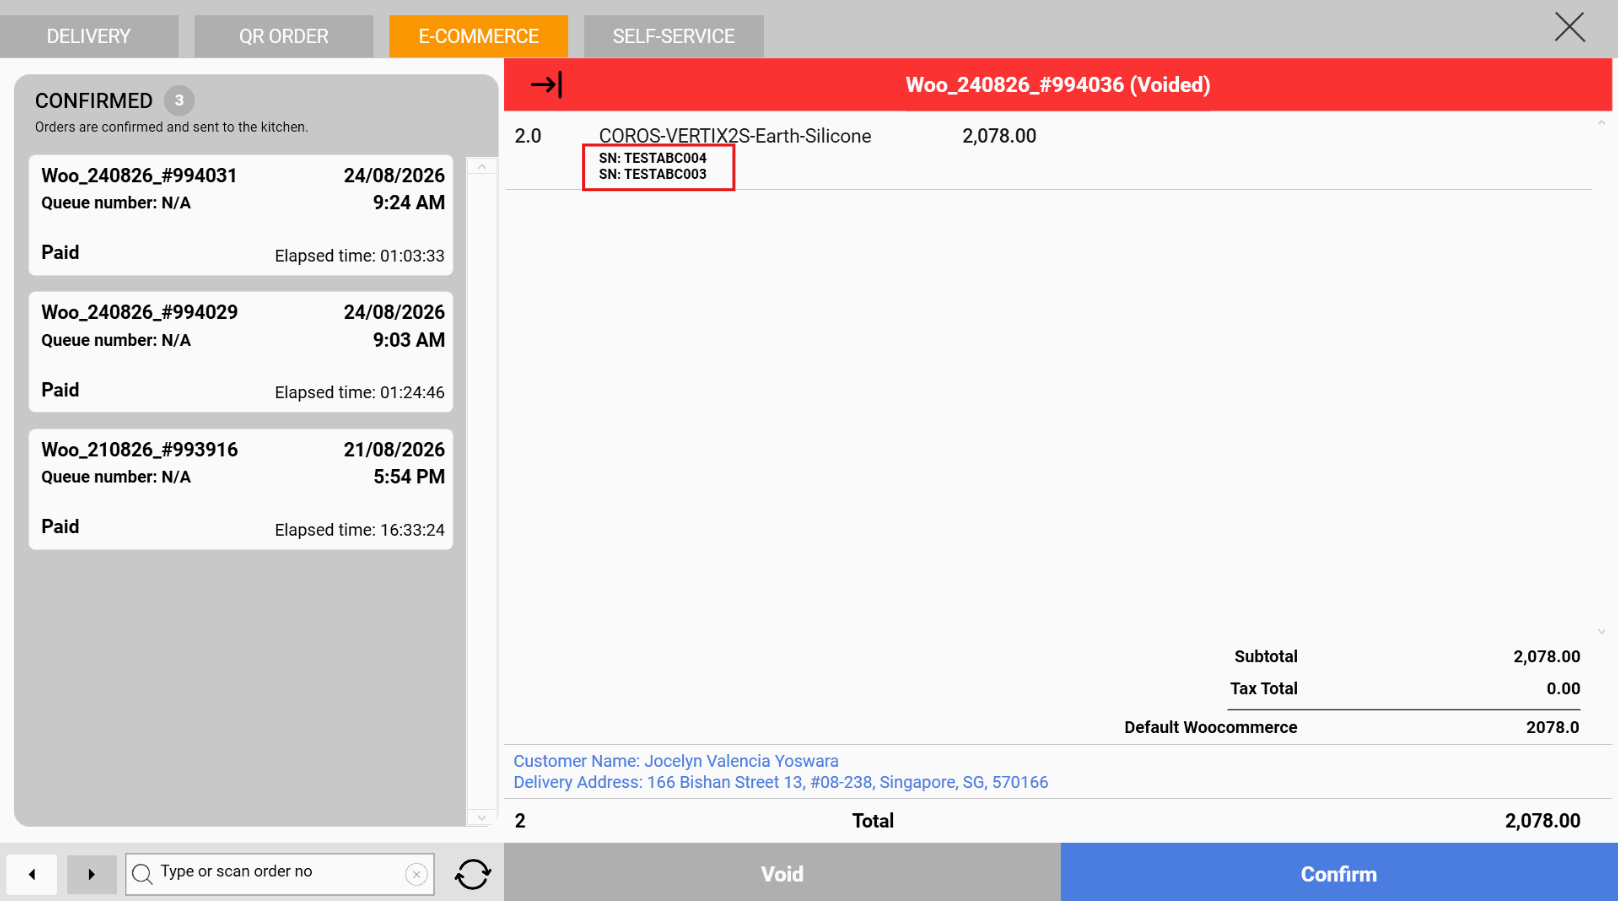Clear the order search field
Screen dimensions: 1618x901
click(x=416, y=875)
